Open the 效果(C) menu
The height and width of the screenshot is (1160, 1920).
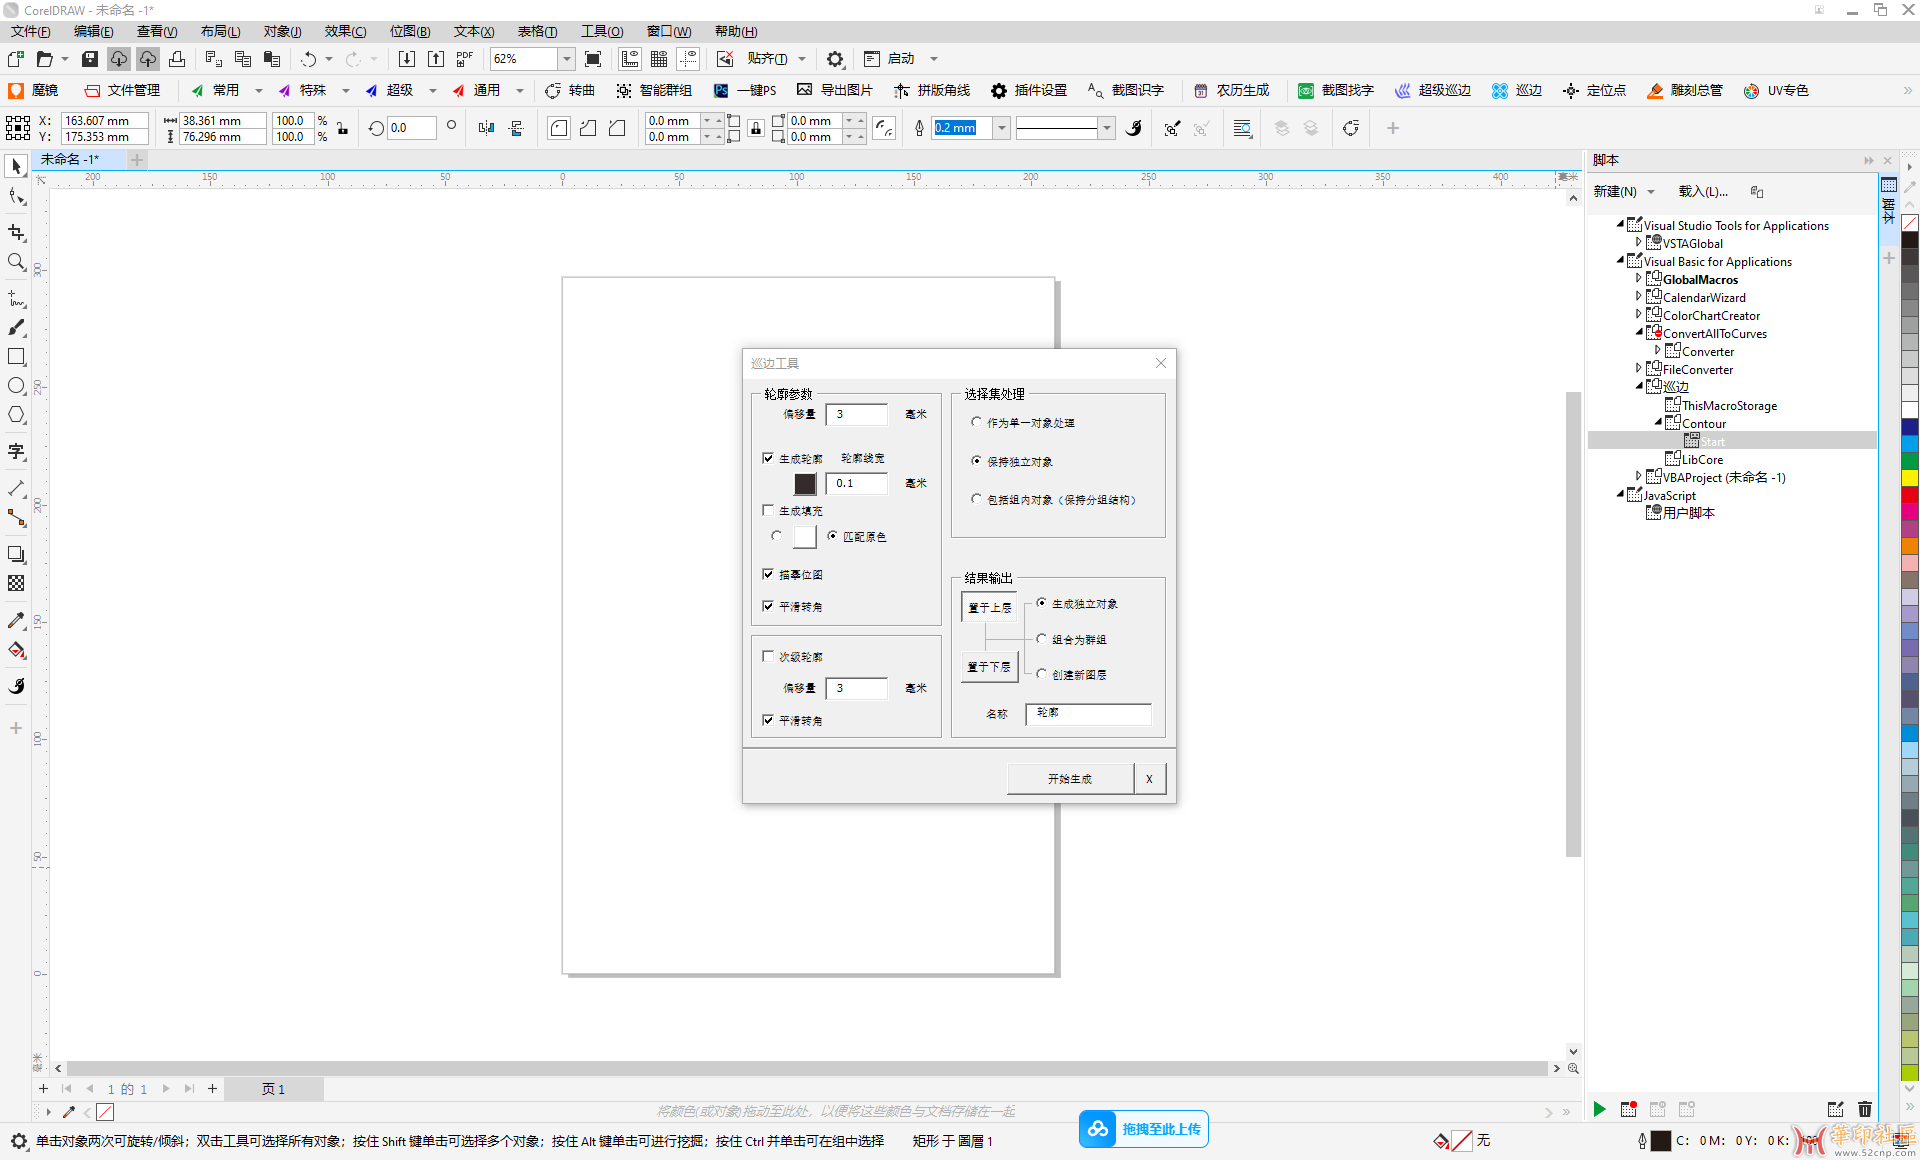(x=345, y=31)
